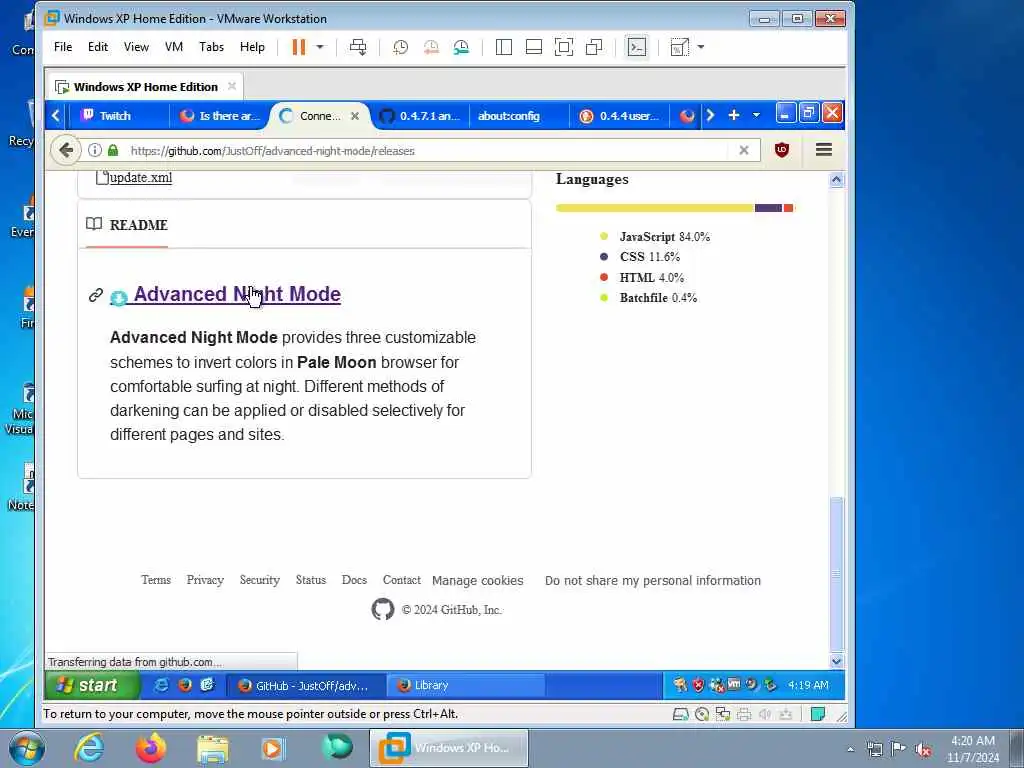Screen dimensions: 1024x768
Task: Click the yellow JavaScript segment of language bar
Action: (x=655, y=208)
